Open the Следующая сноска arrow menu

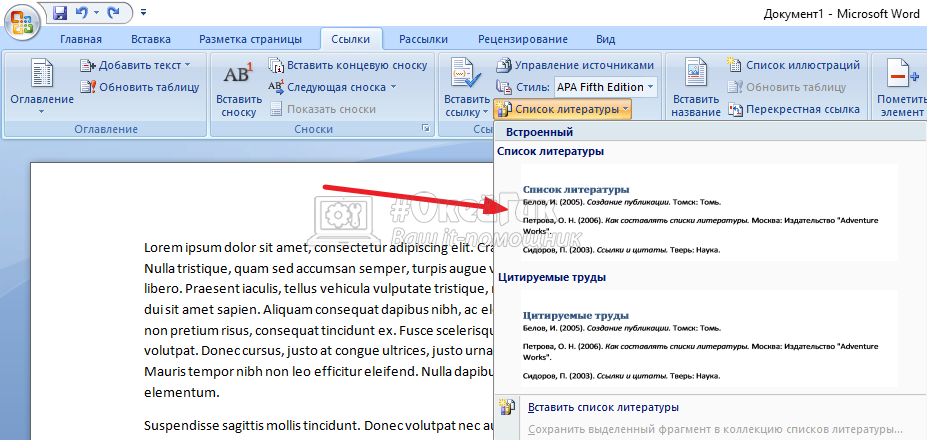[393, 88]
